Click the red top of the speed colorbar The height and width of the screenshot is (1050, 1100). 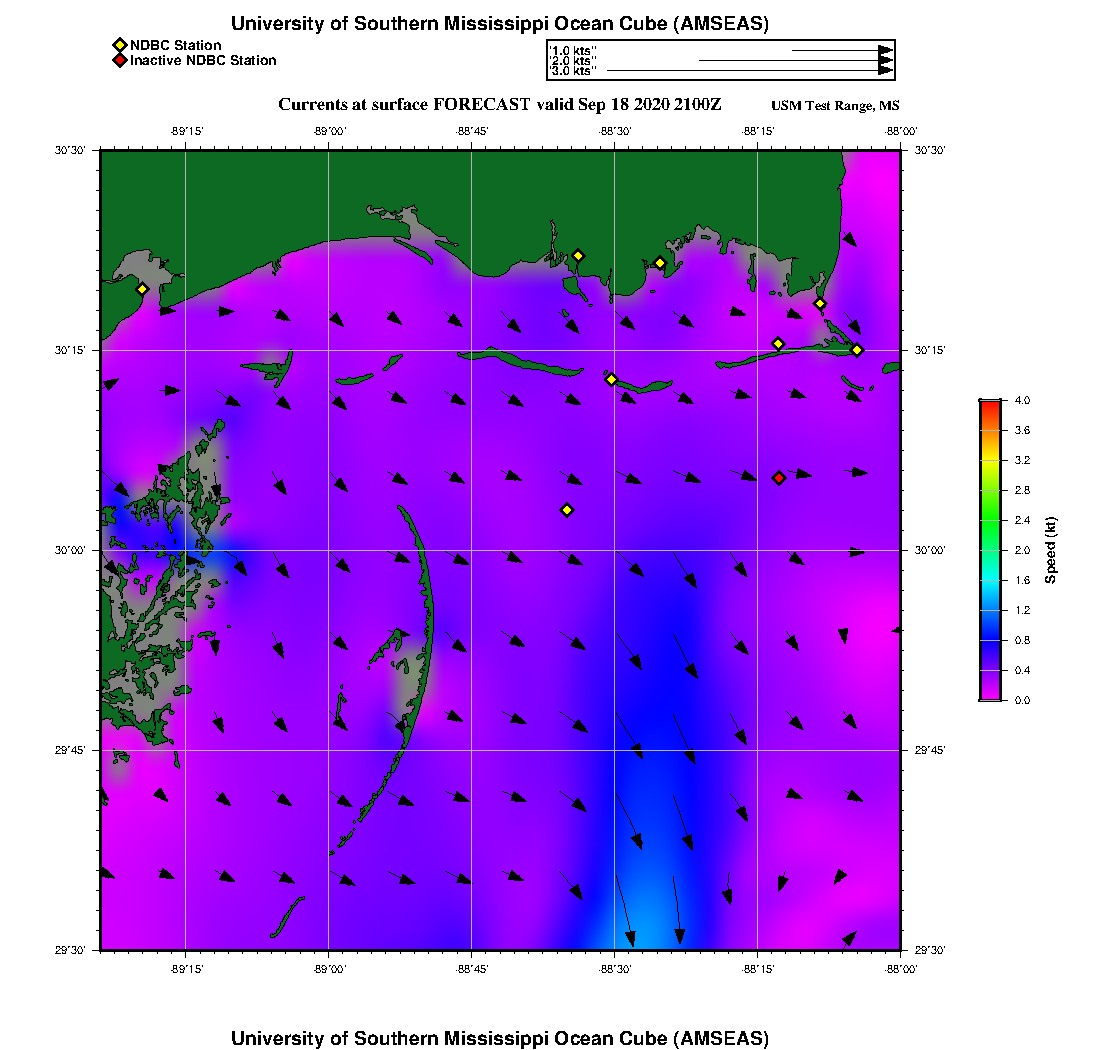[x=990, y=404]
